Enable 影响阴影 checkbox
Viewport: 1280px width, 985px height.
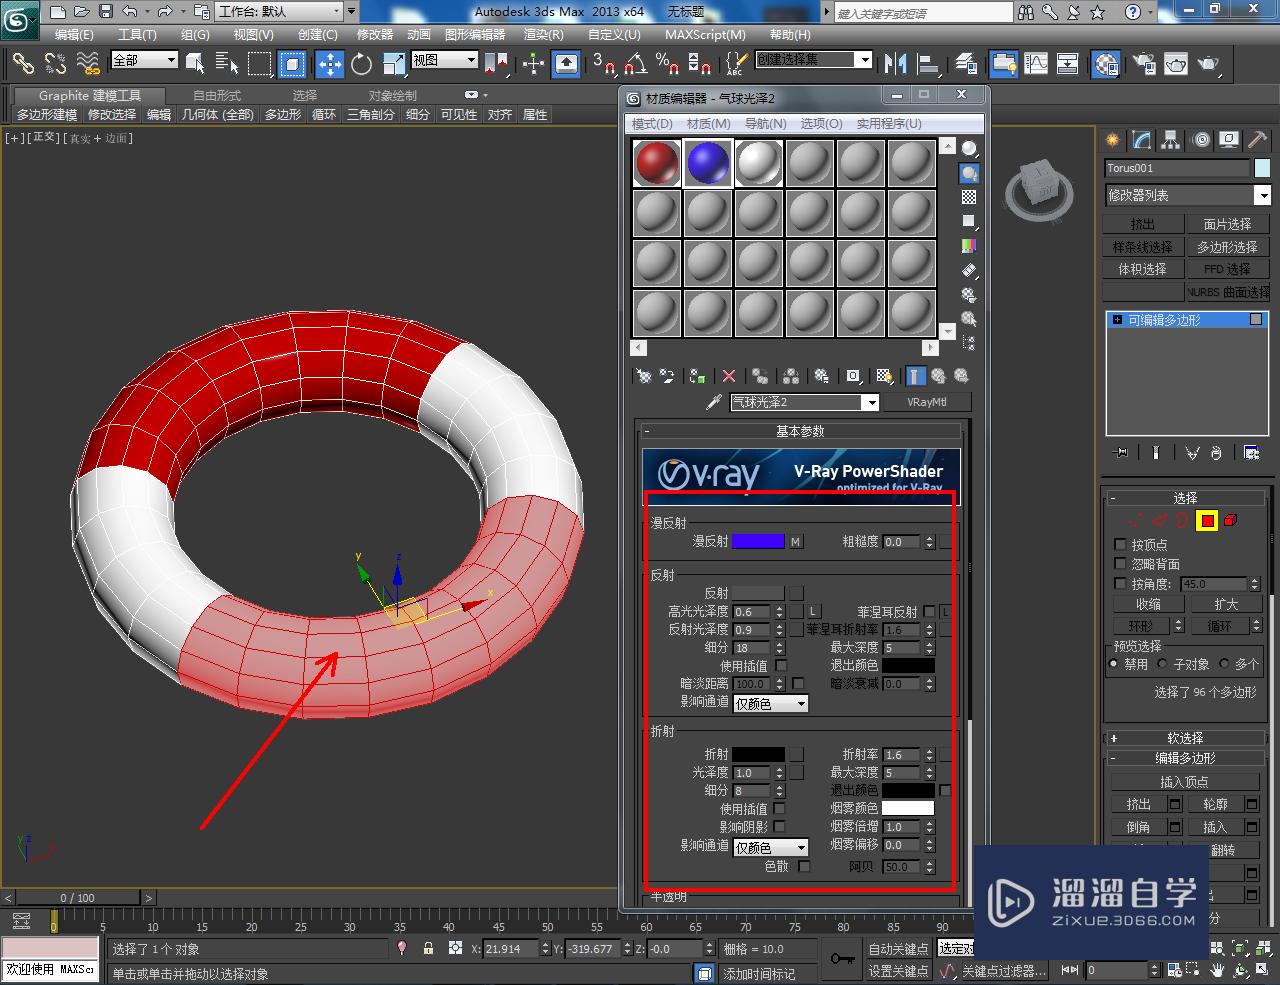[780, 826]
